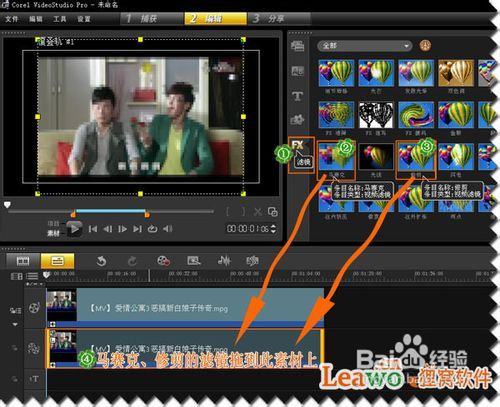Click the right orange trim marker
The image size is (500, 407).
point(147,215)
